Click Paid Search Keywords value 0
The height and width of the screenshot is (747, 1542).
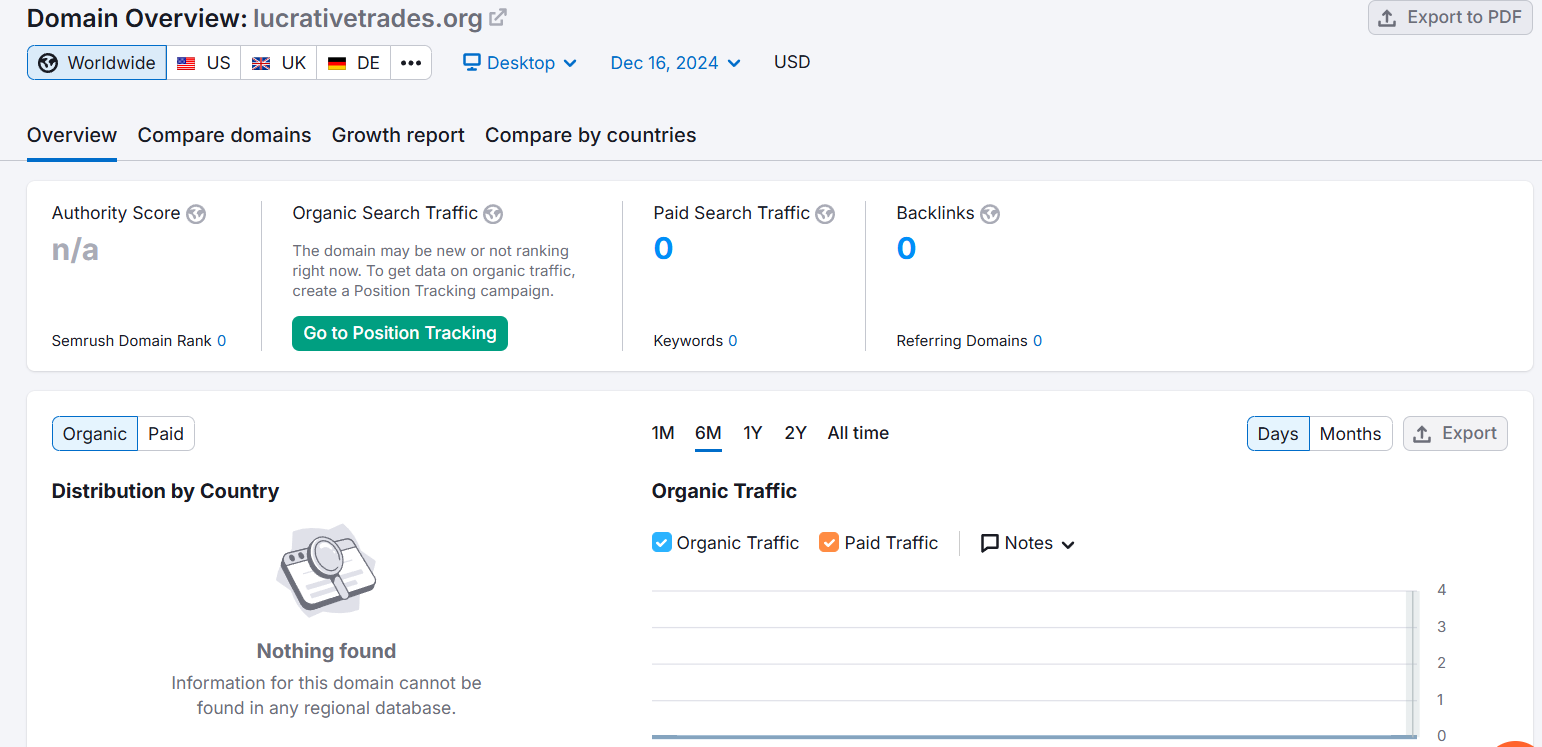pyautogui.click(x=733, y=341)
